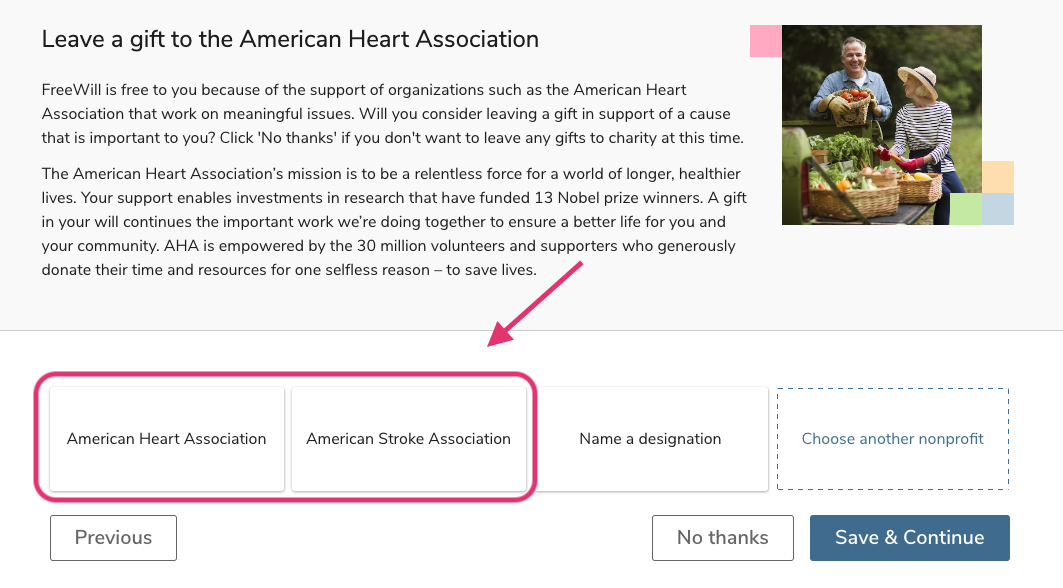The image size is (1063, 588).
Task: Click the peach square by the photo
Action: 998,177
